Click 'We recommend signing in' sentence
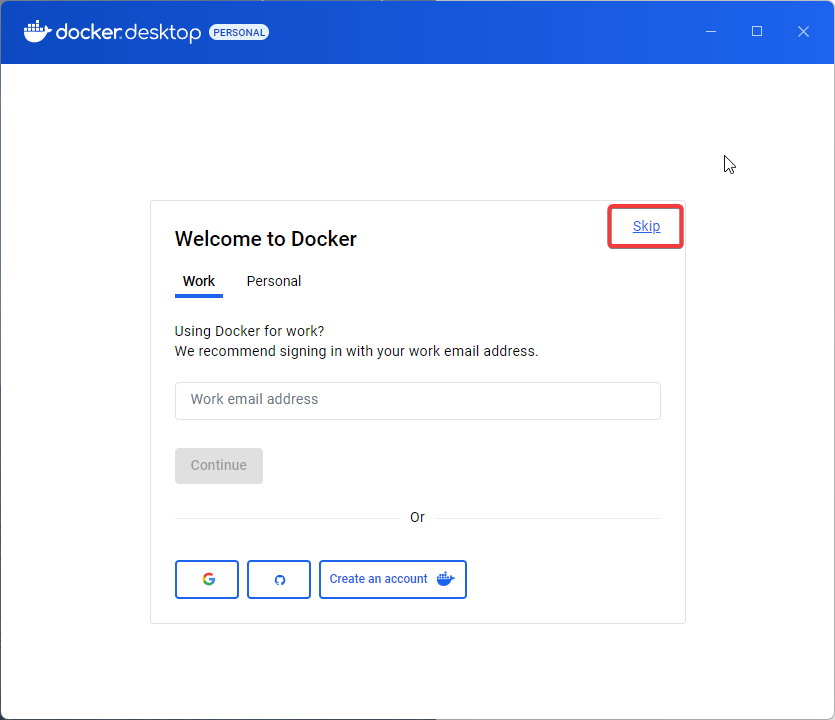Screen dimensions: 835x720 (x=356, y=351)
